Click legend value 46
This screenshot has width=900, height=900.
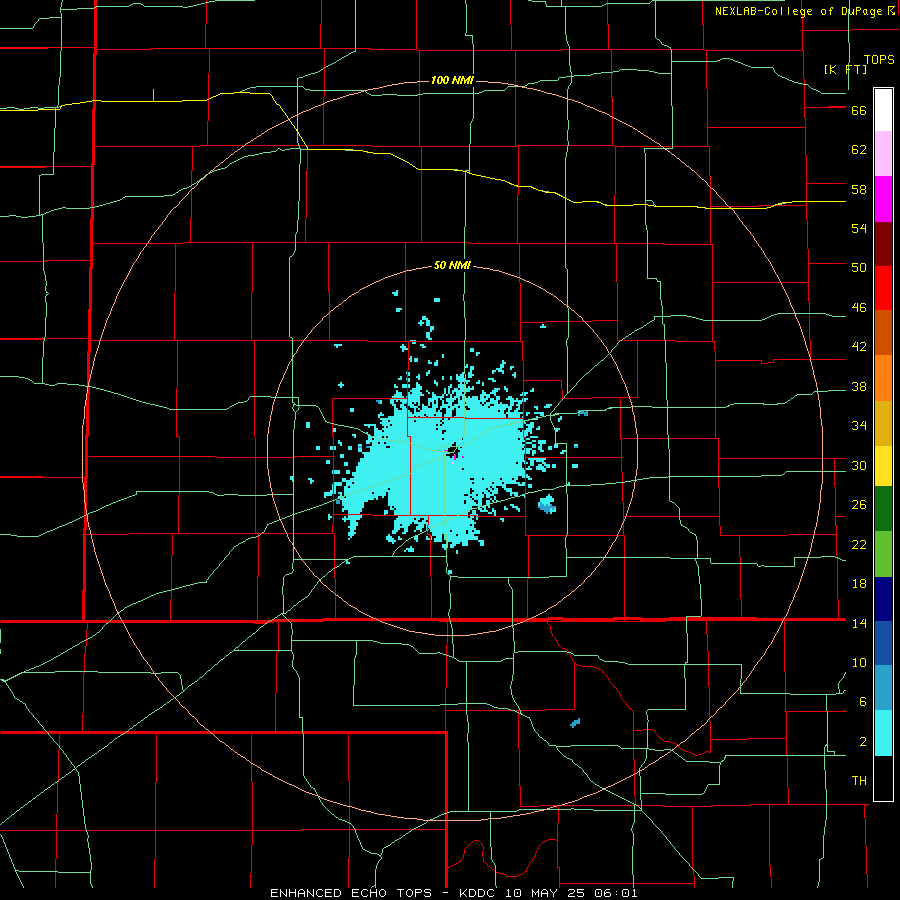pyautogui.click(x=859, y=308)
